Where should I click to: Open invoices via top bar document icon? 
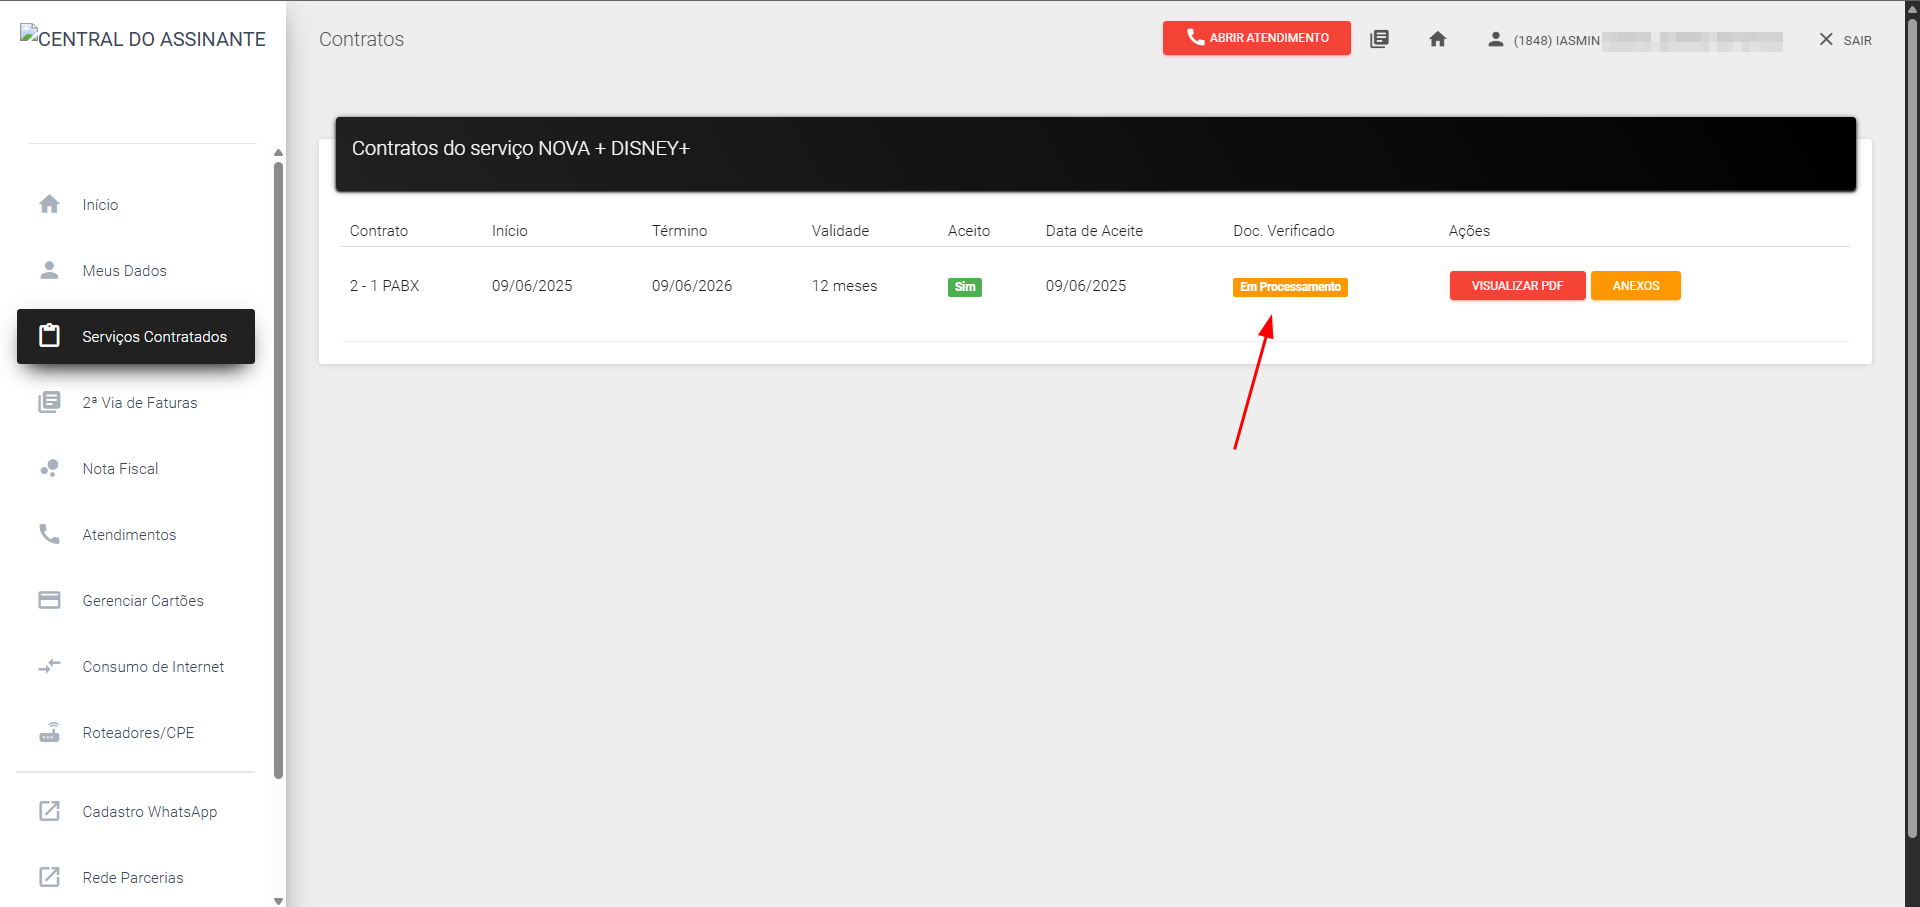tap(1379, 39)
